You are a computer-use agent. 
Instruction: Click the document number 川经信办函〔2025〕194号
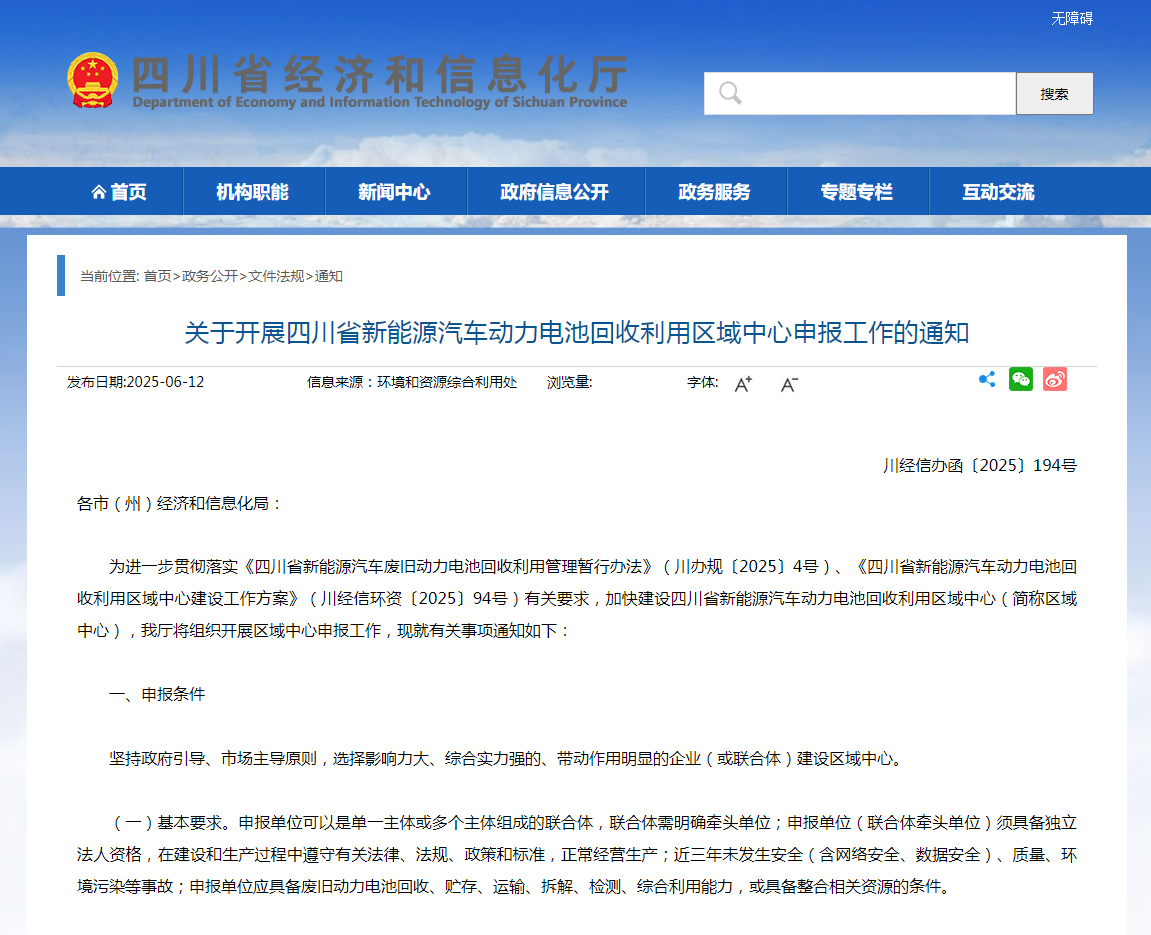(980, 465)
